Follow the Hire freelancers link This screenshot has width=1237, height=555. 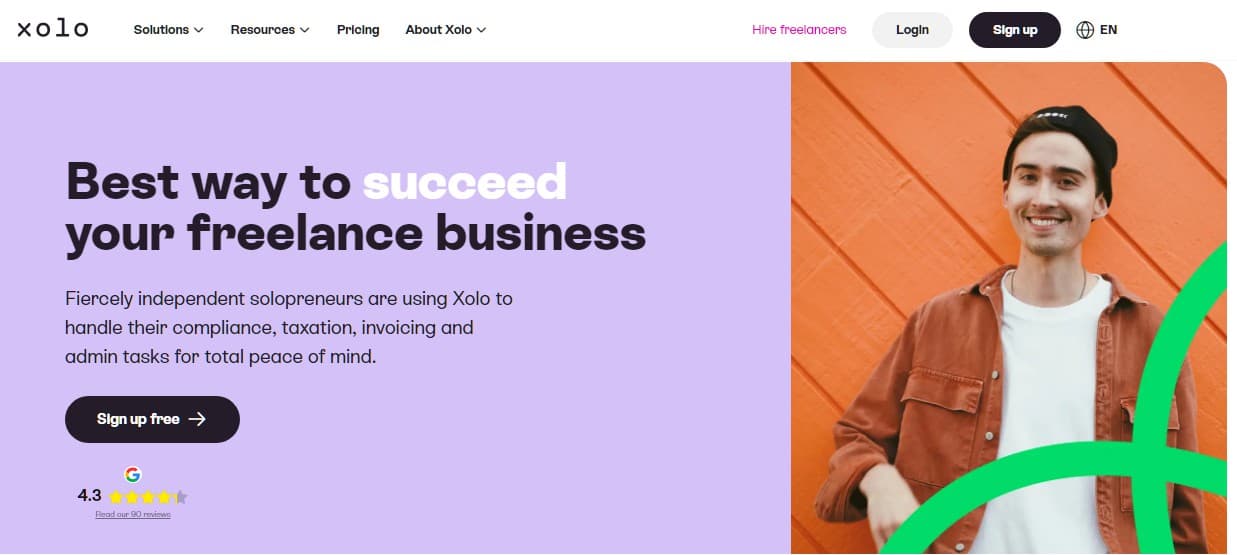[799, 30]
